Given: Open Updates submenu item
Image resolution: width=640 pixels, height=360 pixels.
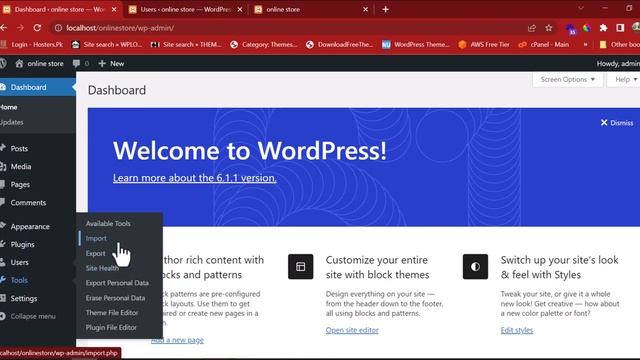Looking at the screenshot, I should pyautogui.click(x=12, y=122).
